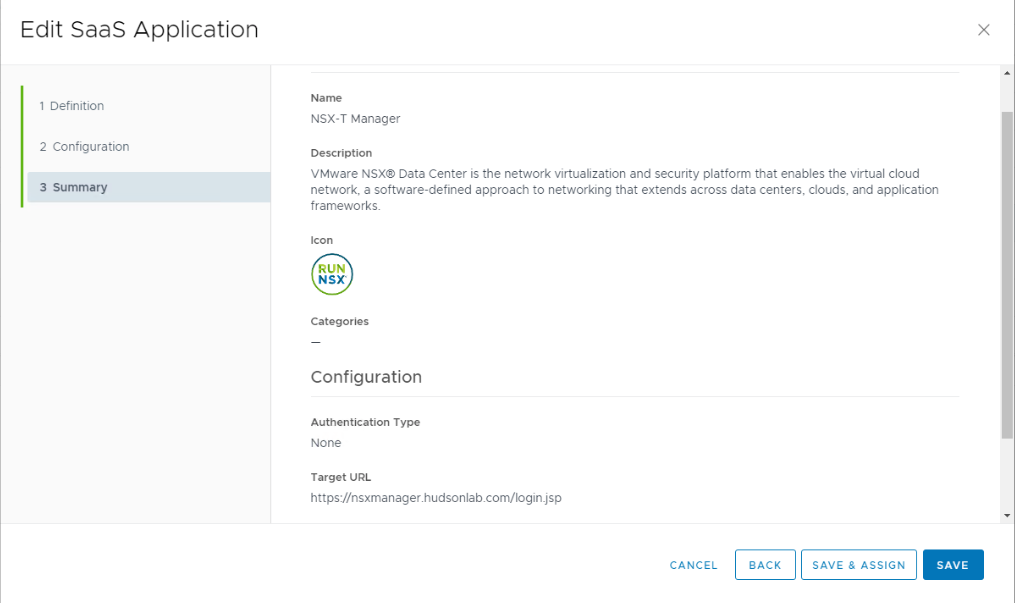Click the VMware NSX description paragraph
The image size is (1015, 603).
[x=625, y=190]
